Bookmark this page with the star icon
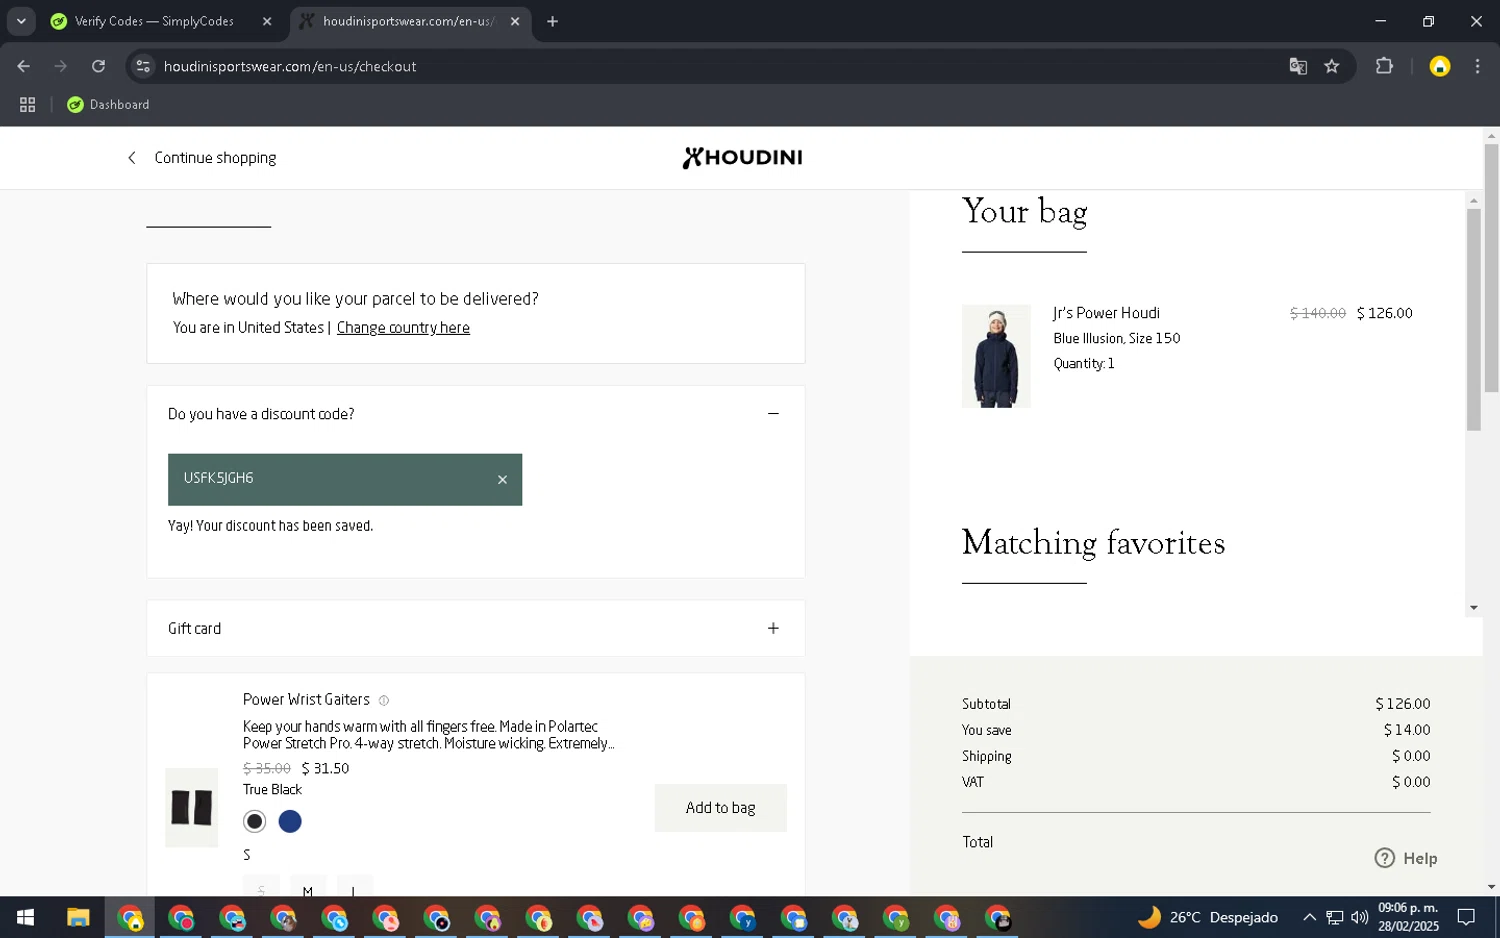The height and width of the screenshot is (938, 1500). coord(1331,66)
